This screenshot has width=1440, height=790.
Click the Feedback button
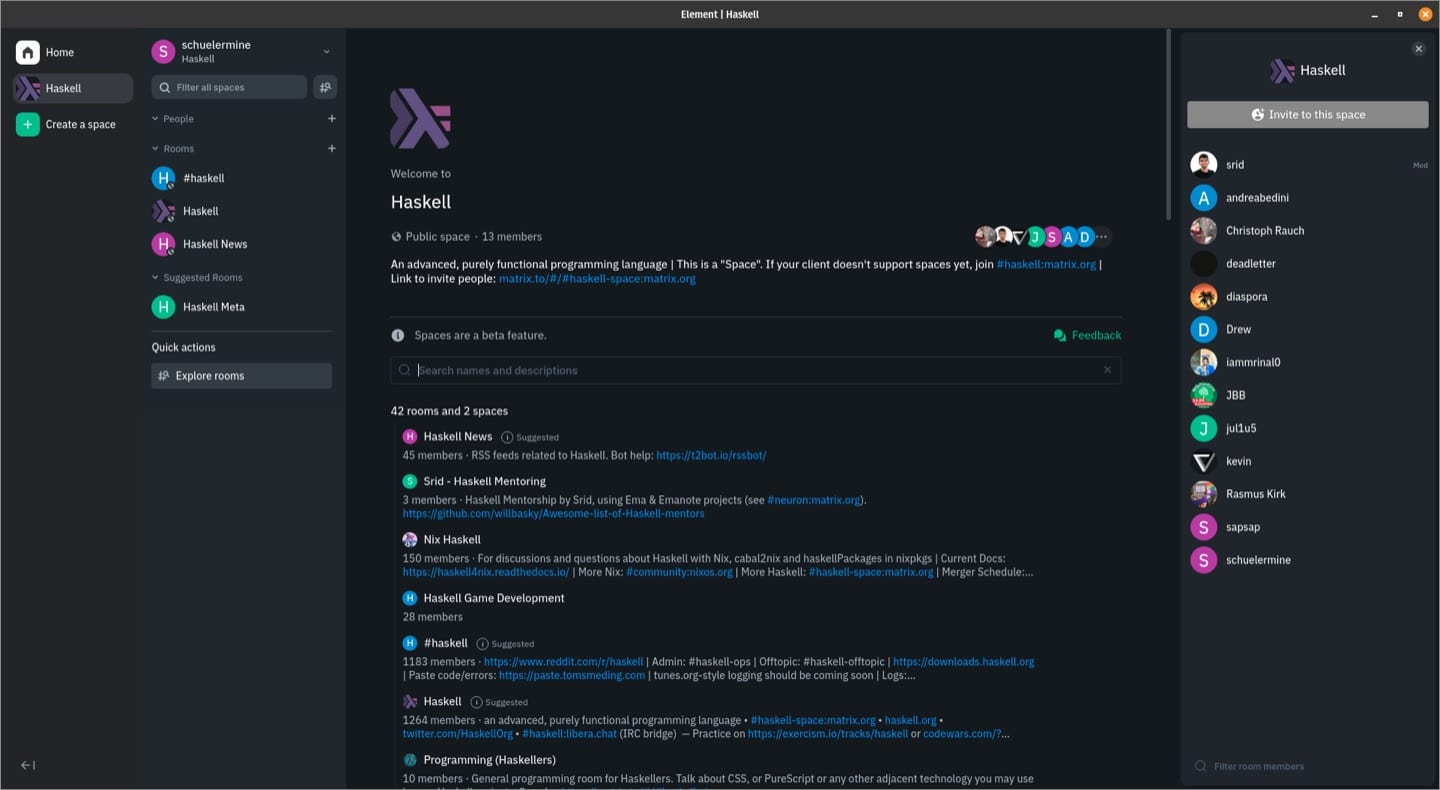[x=1087, y=335]
